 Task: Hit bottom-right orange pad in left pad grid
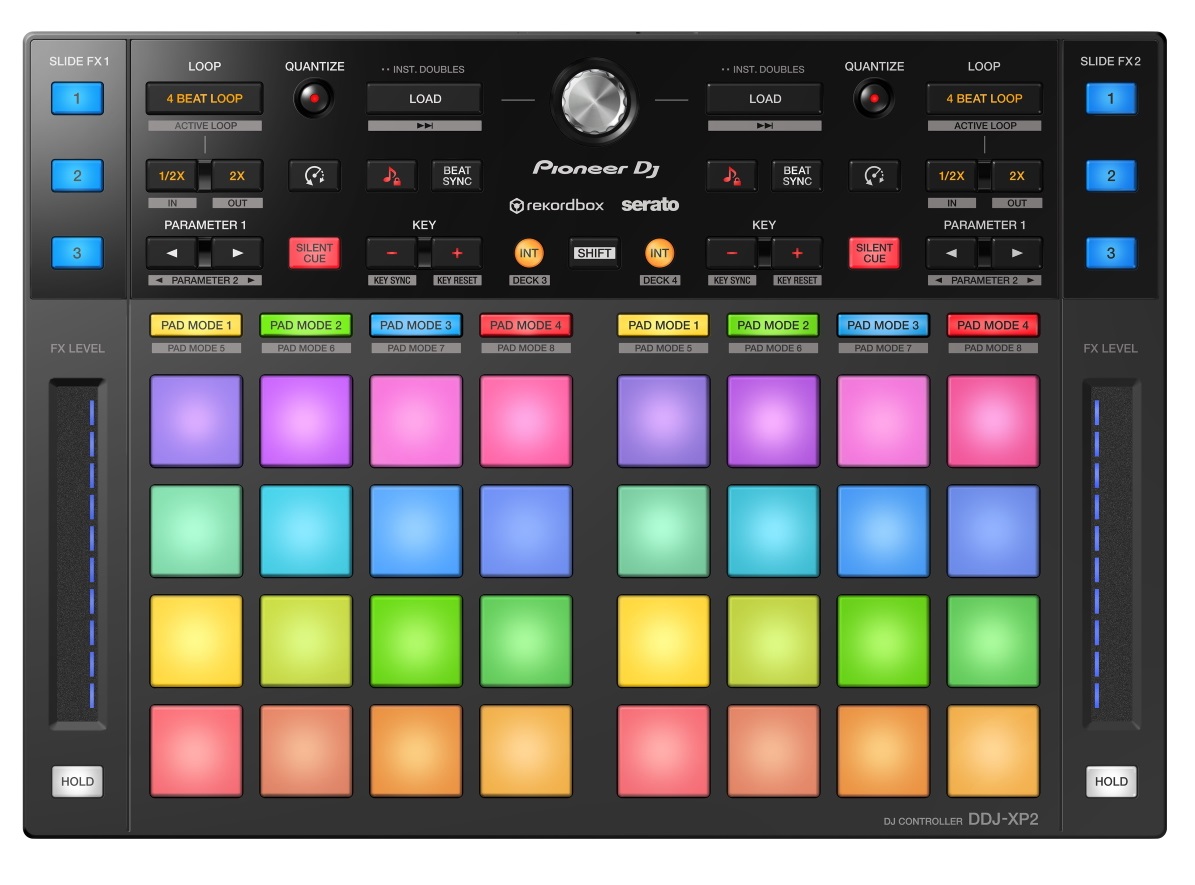click(525, 751)
